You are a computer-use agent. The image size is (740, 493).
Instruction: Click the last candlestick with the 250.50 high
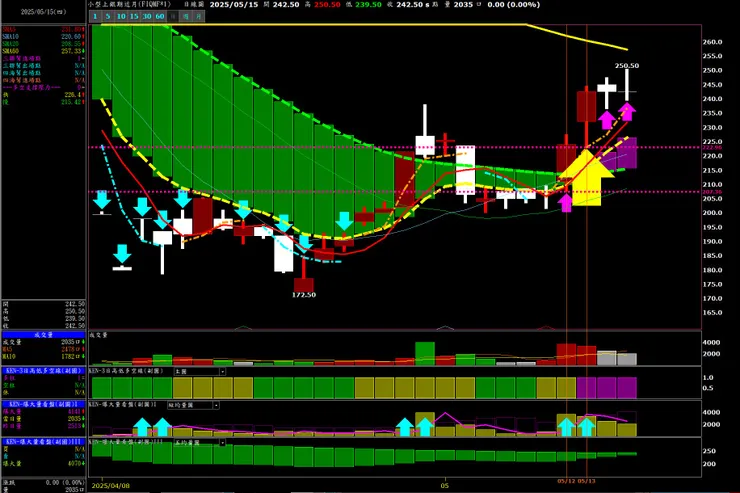pyautogui.click(x=627, y=85)
